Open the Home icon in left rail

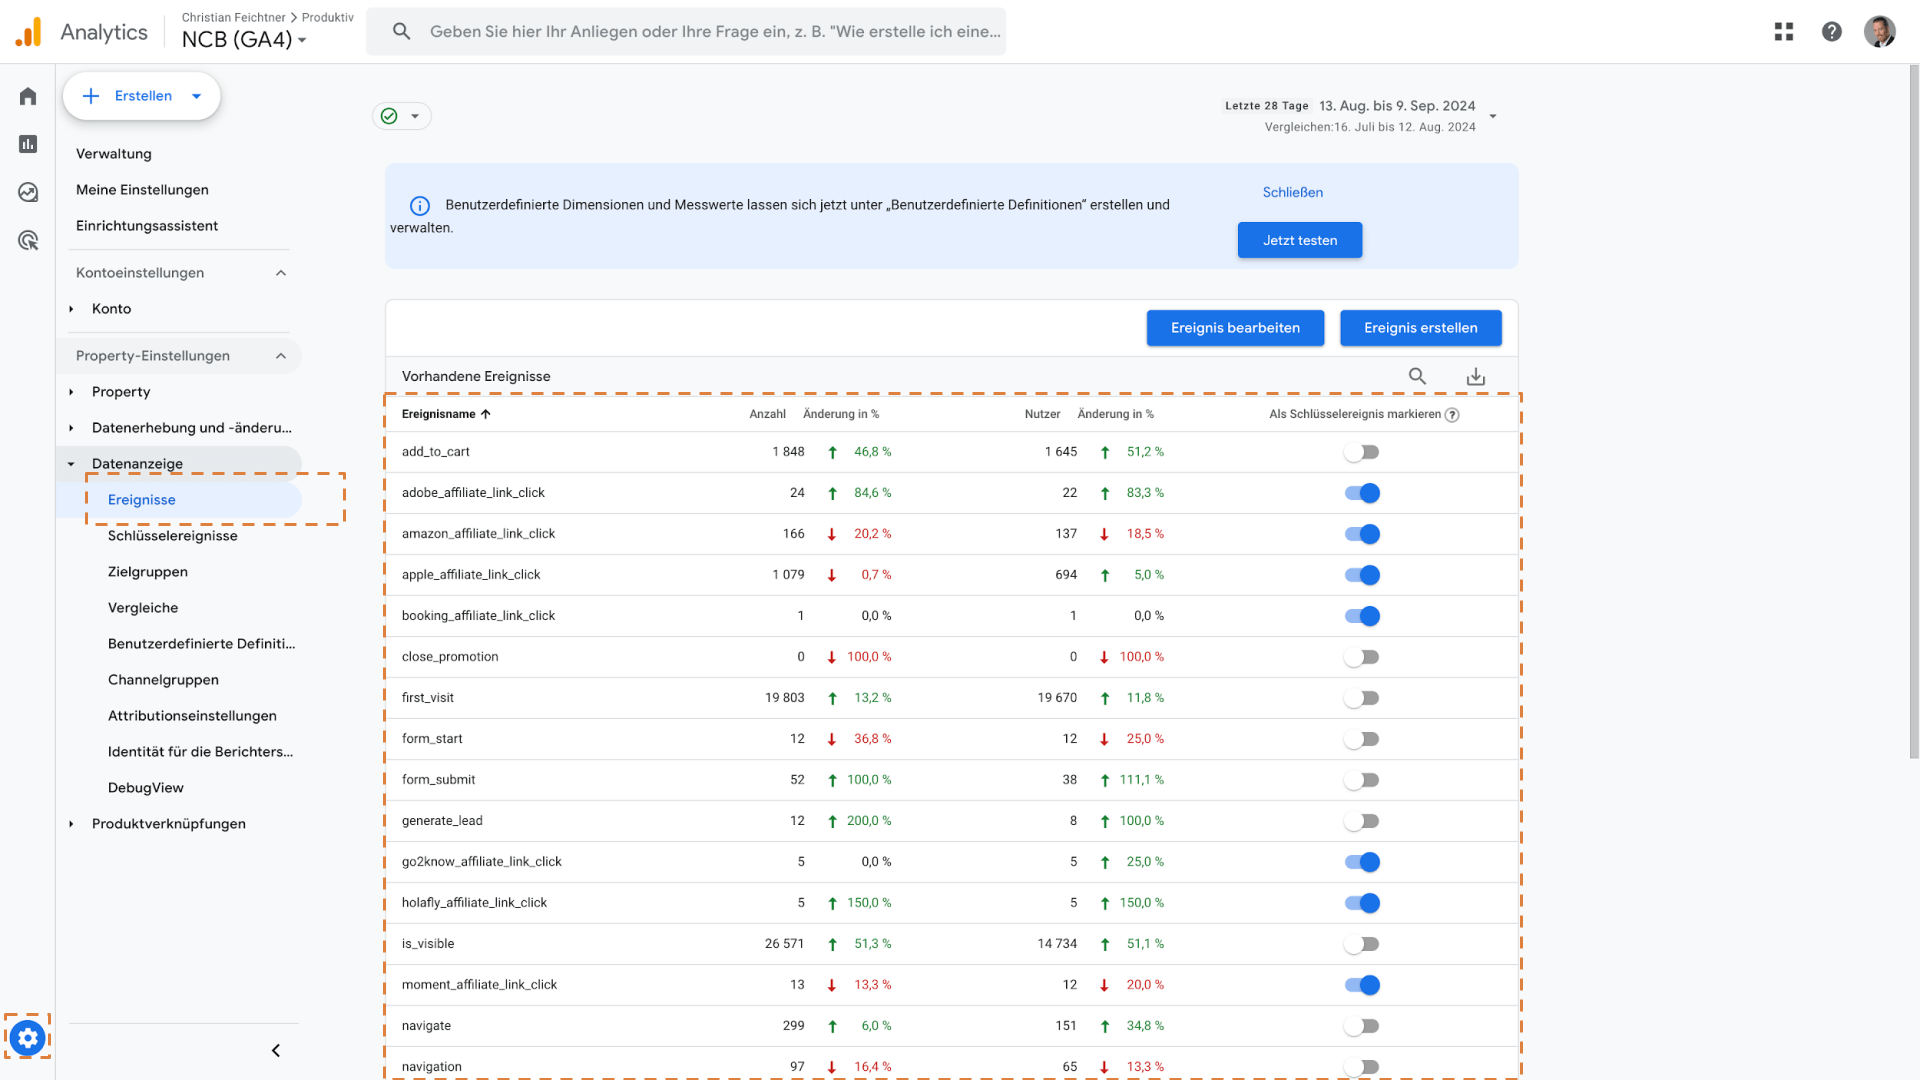pyautogui.click(x=28, y=96)
